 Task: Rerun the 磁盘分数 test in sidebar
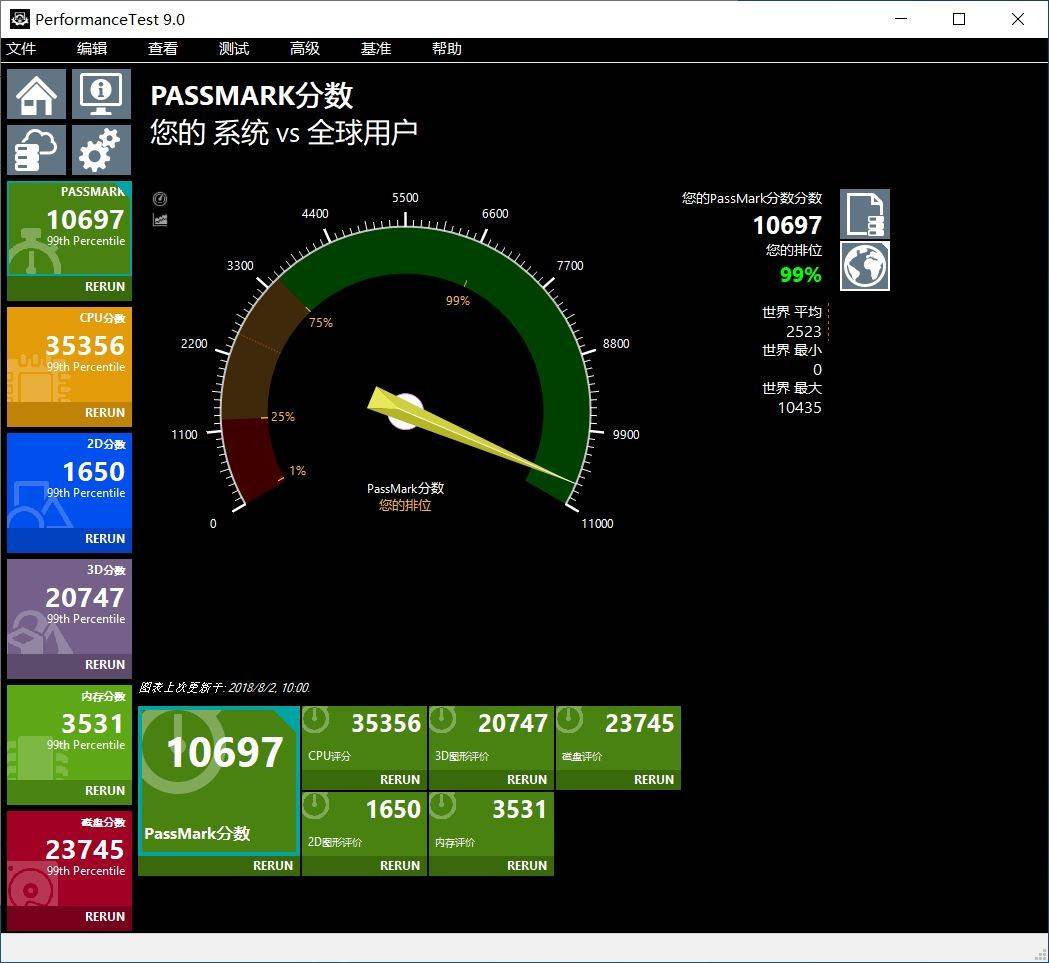pyautogui.click(x=104, y=916)
